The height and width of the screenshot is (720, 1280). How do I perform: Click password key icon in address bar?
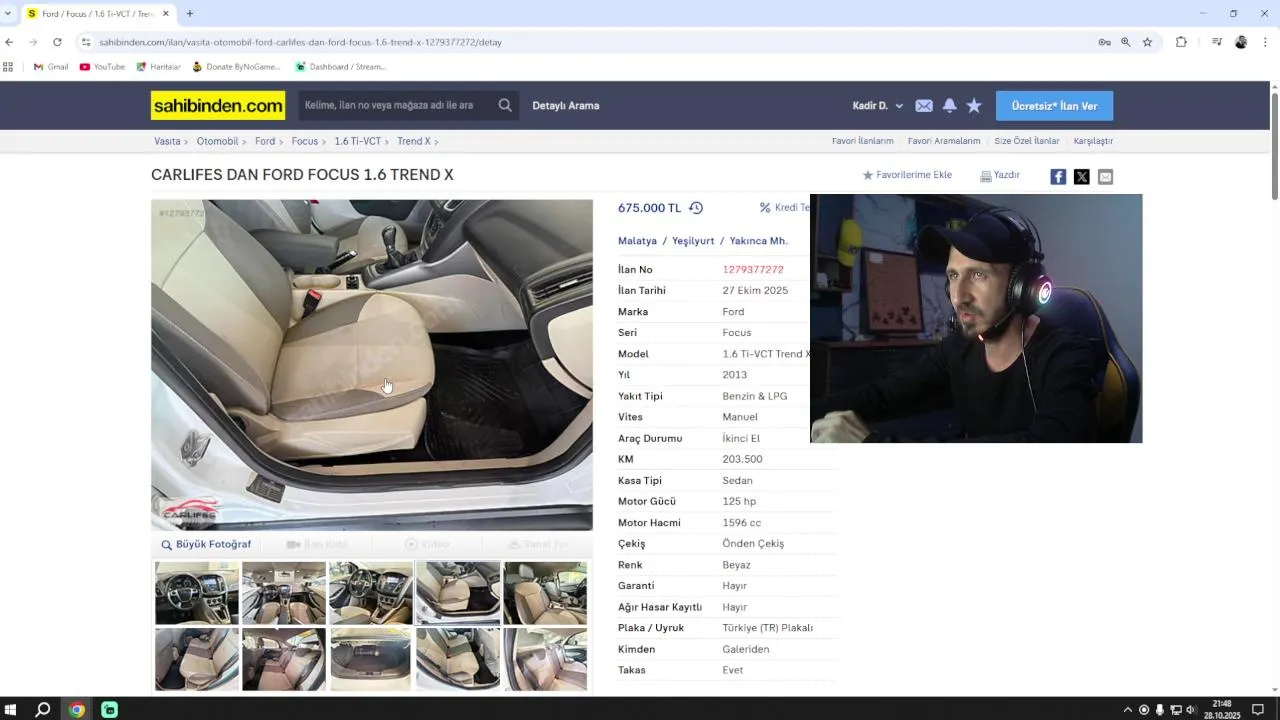(x=1104, y=42)
